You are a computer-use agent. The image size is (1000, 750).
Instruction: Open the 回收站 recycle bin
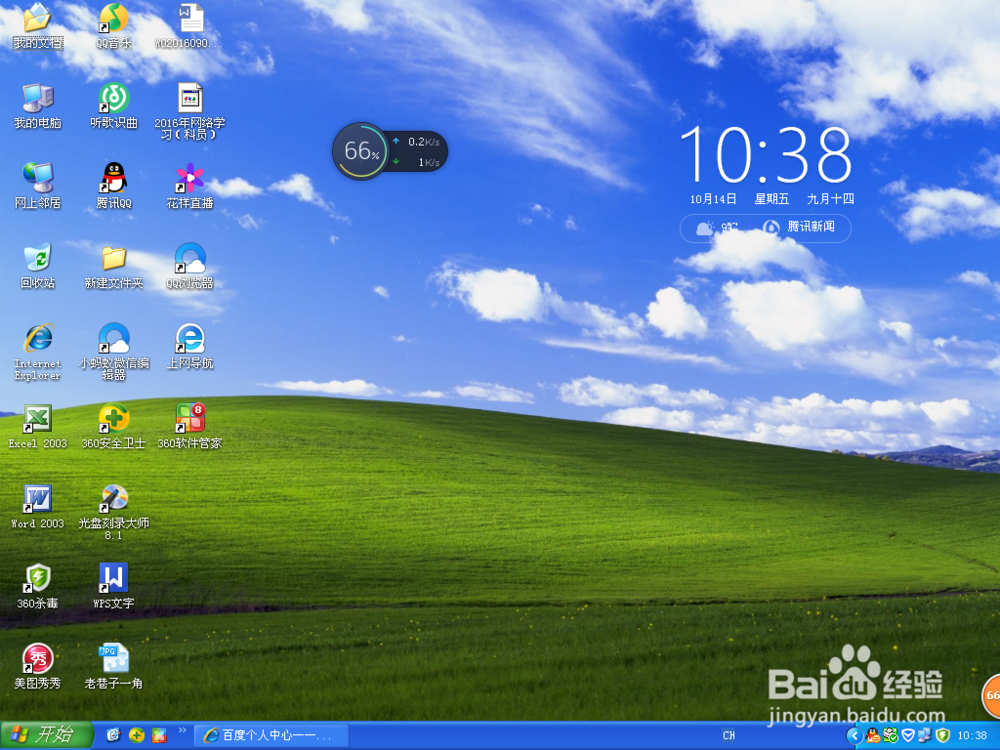(x=38, y=266)
